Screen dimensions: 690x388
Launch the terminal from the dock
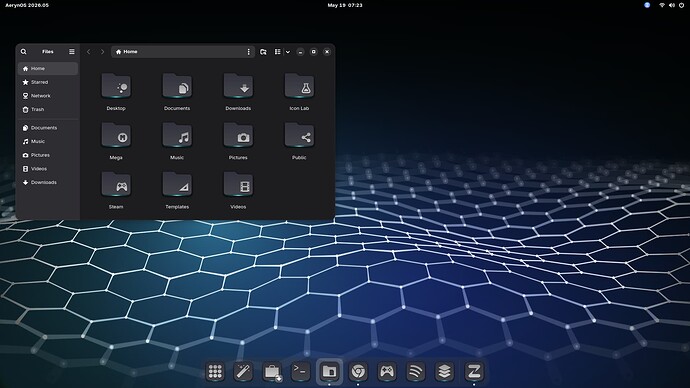[x=301, y=372]
